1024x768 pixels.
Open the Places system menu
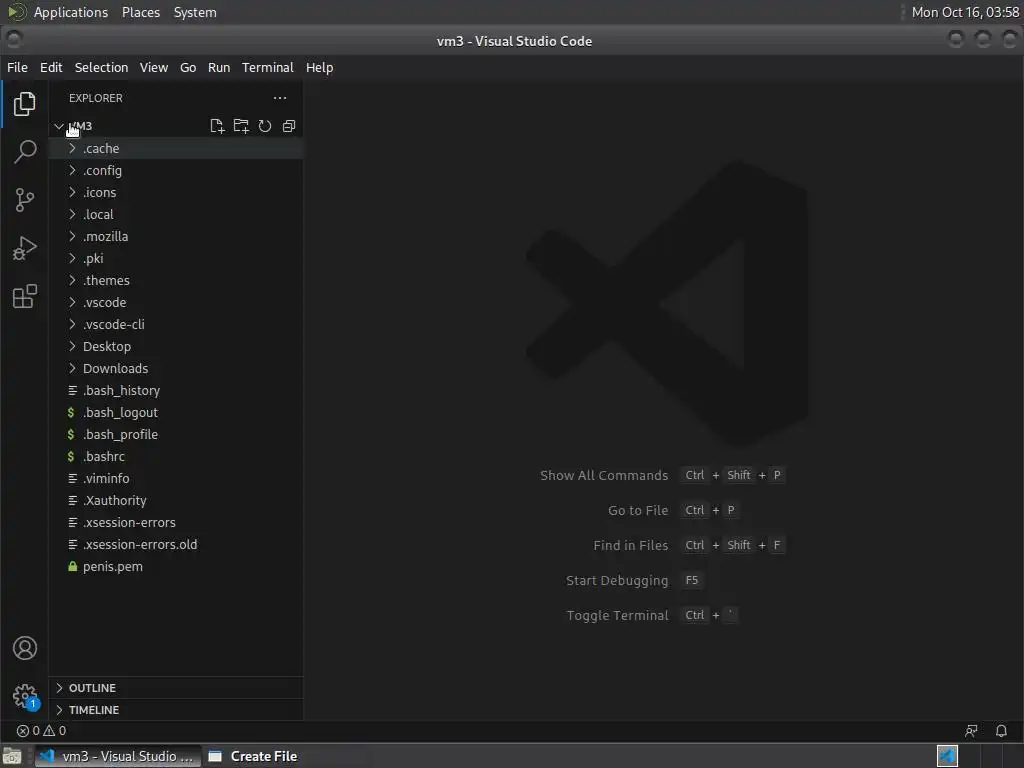pyautogui.click(x=141, y=12)
